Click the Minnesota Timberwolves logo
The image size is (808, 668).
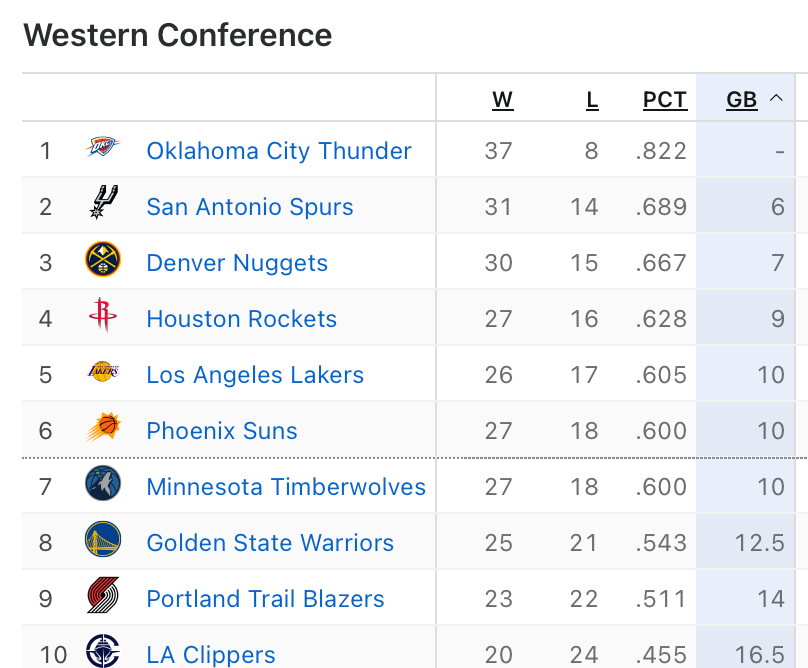[103, 486]
